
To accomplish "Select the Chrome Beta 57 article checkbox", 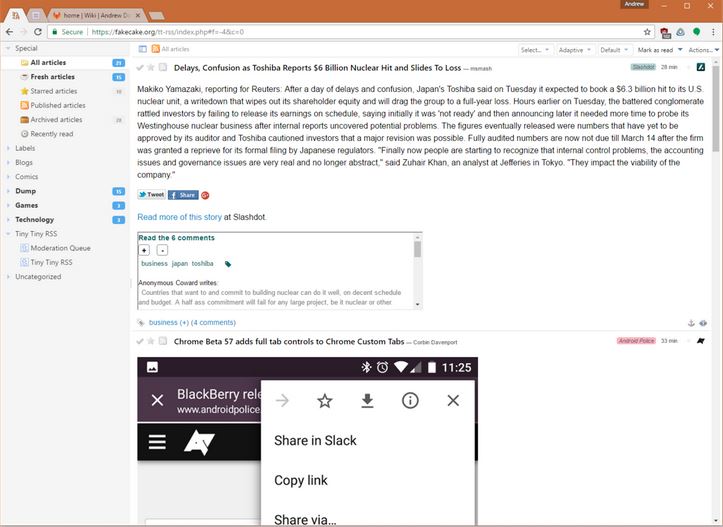I will pos(163,341).
